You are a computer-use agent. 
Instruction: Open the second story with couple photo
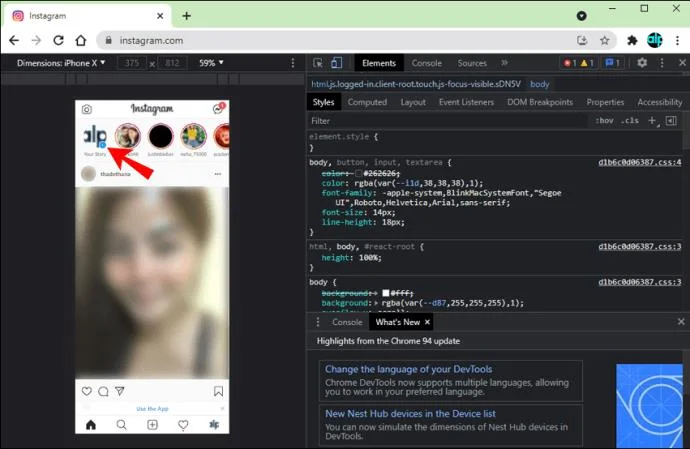(x=128, y=136)
